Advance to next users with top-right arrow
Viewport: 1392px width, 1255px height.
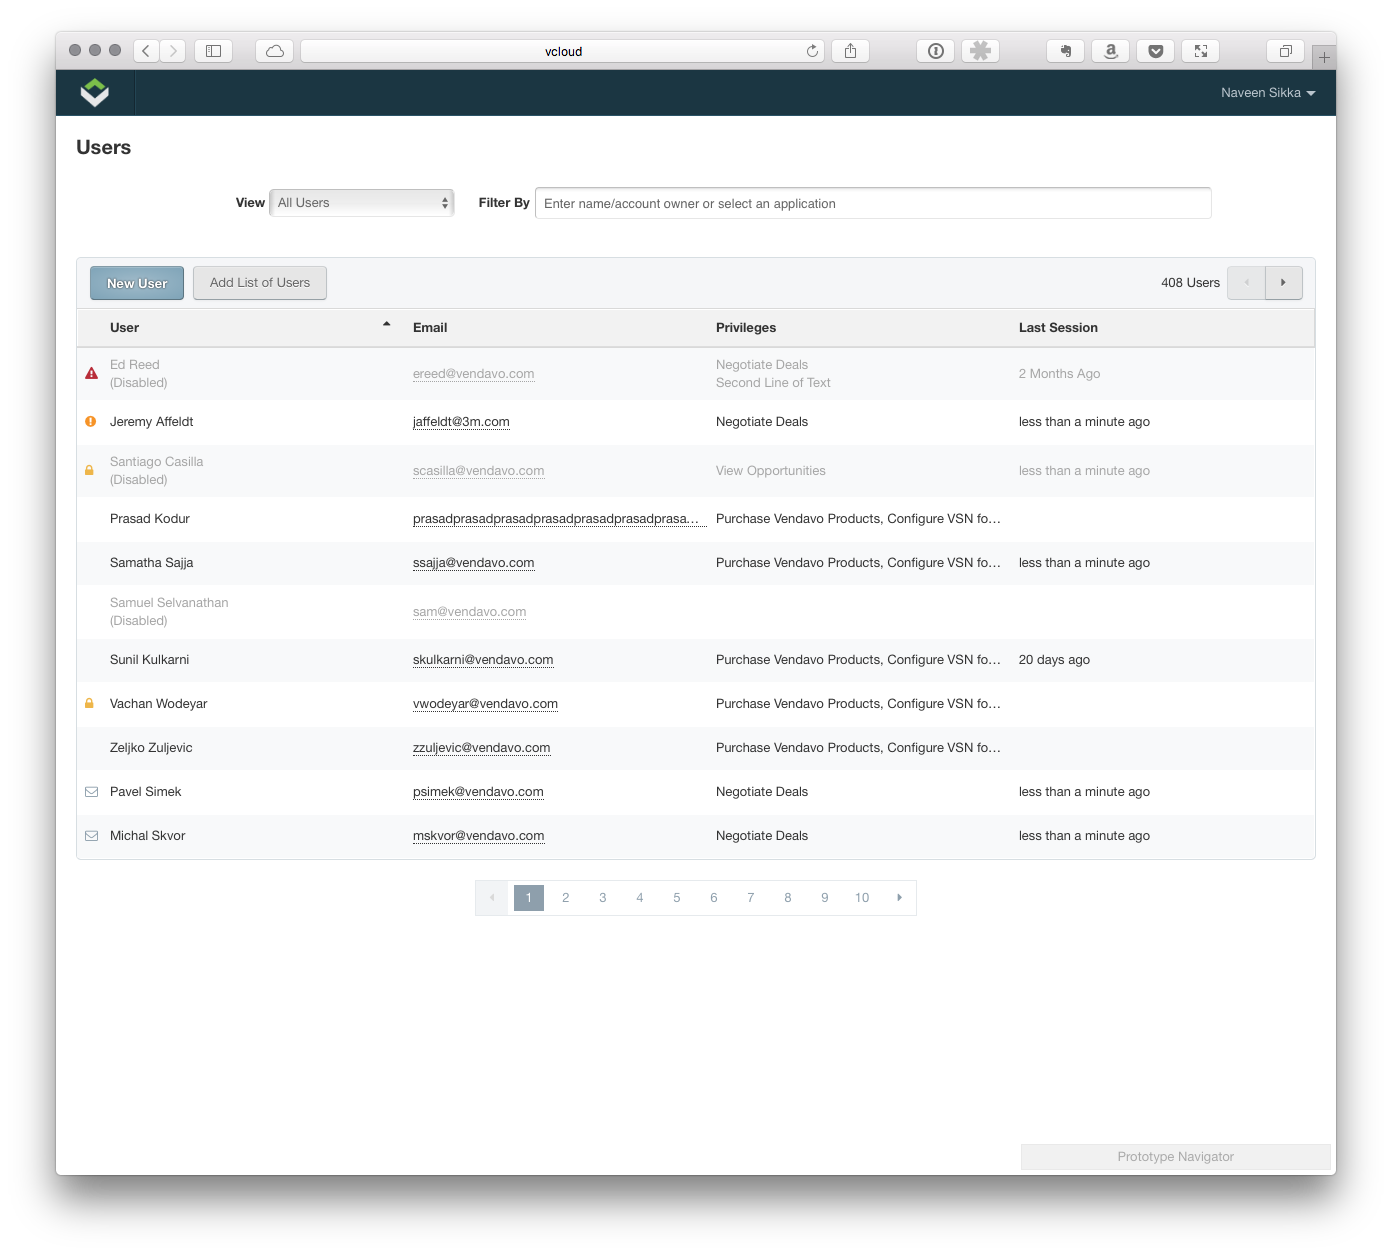coord(1283,283)
